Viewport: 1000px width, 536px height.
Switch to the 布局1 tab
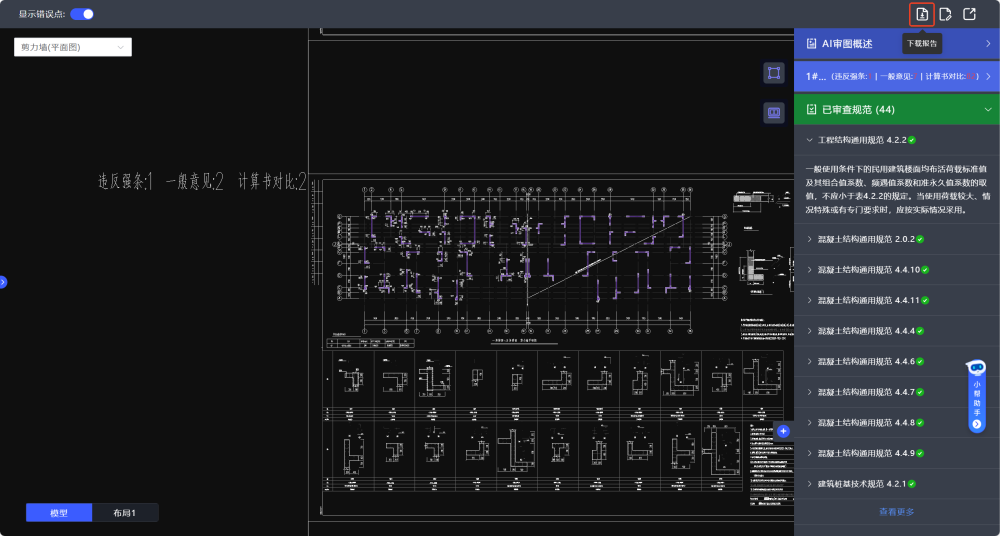[x=125, y=513]
